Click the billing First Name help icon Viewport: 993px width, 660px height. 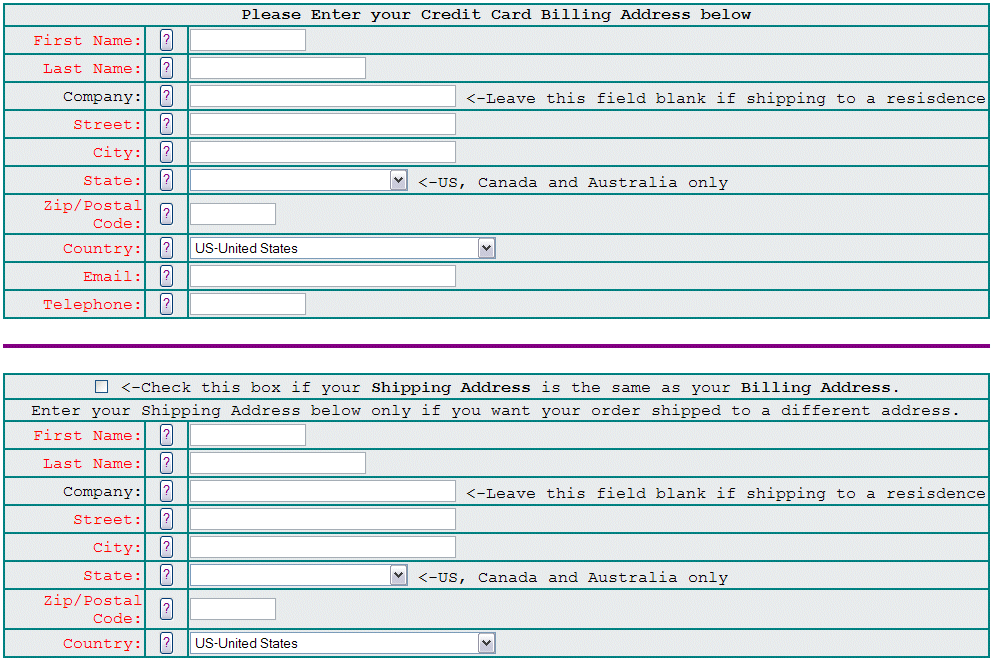(x=167, y=40)
